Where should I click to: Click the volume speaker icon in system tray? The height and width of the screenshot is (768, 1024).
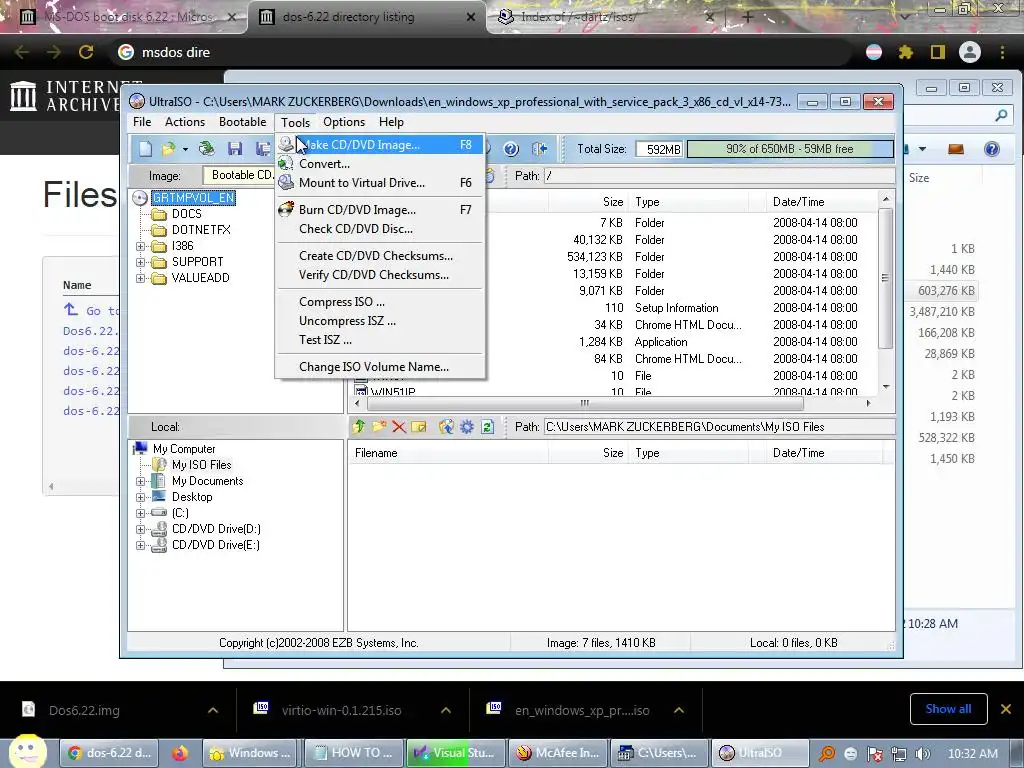(923, 754)
